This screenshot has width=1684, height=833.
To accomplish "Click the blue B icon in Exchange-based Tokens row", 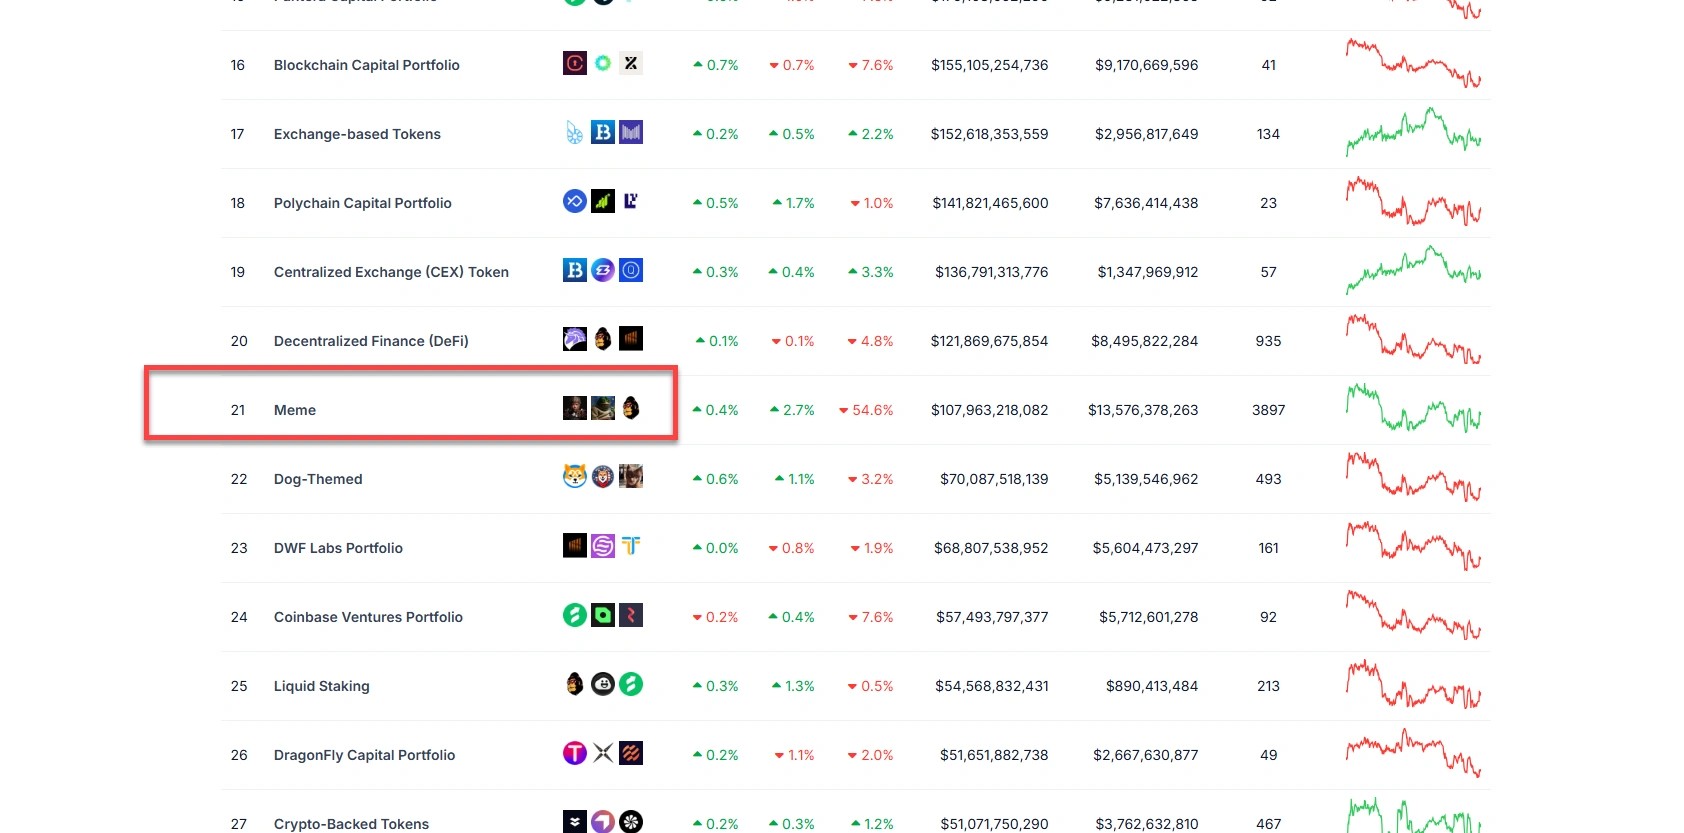I will [603, 132].
